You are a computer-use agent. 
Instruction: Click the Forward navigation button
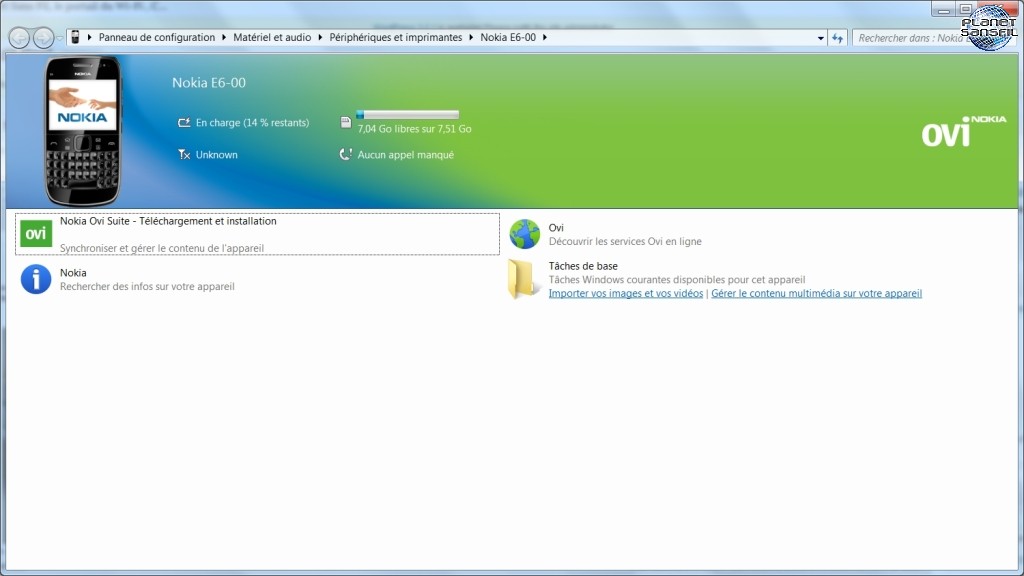point(43,38)
